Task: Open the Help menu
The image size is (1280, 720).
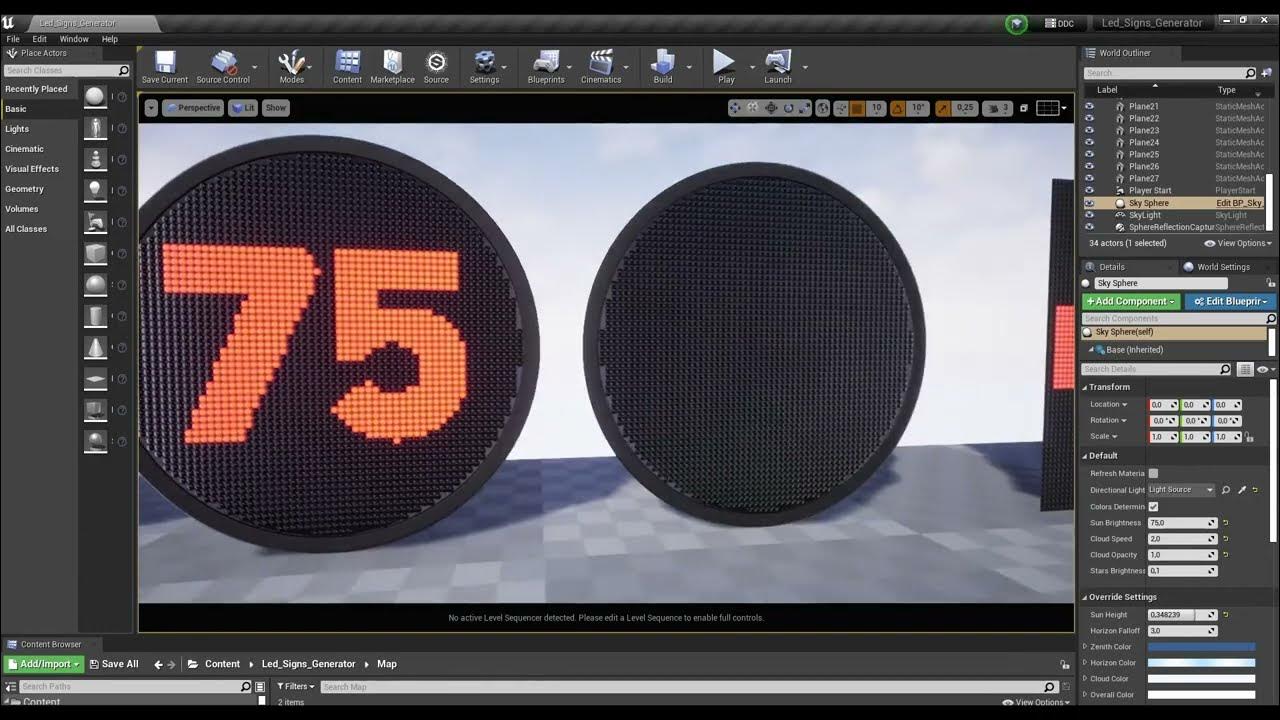Action: pyautogui.click(x=109, y=39)
